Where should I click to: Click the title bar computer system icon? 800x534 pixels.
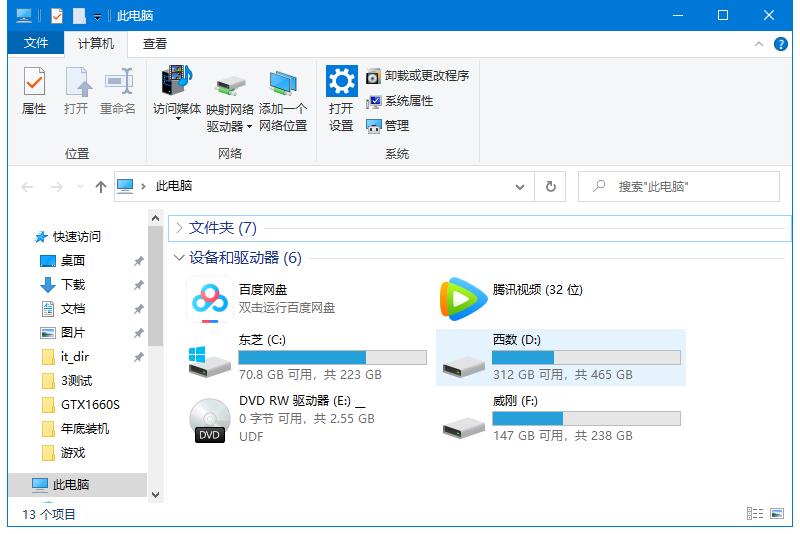[24, 16]
